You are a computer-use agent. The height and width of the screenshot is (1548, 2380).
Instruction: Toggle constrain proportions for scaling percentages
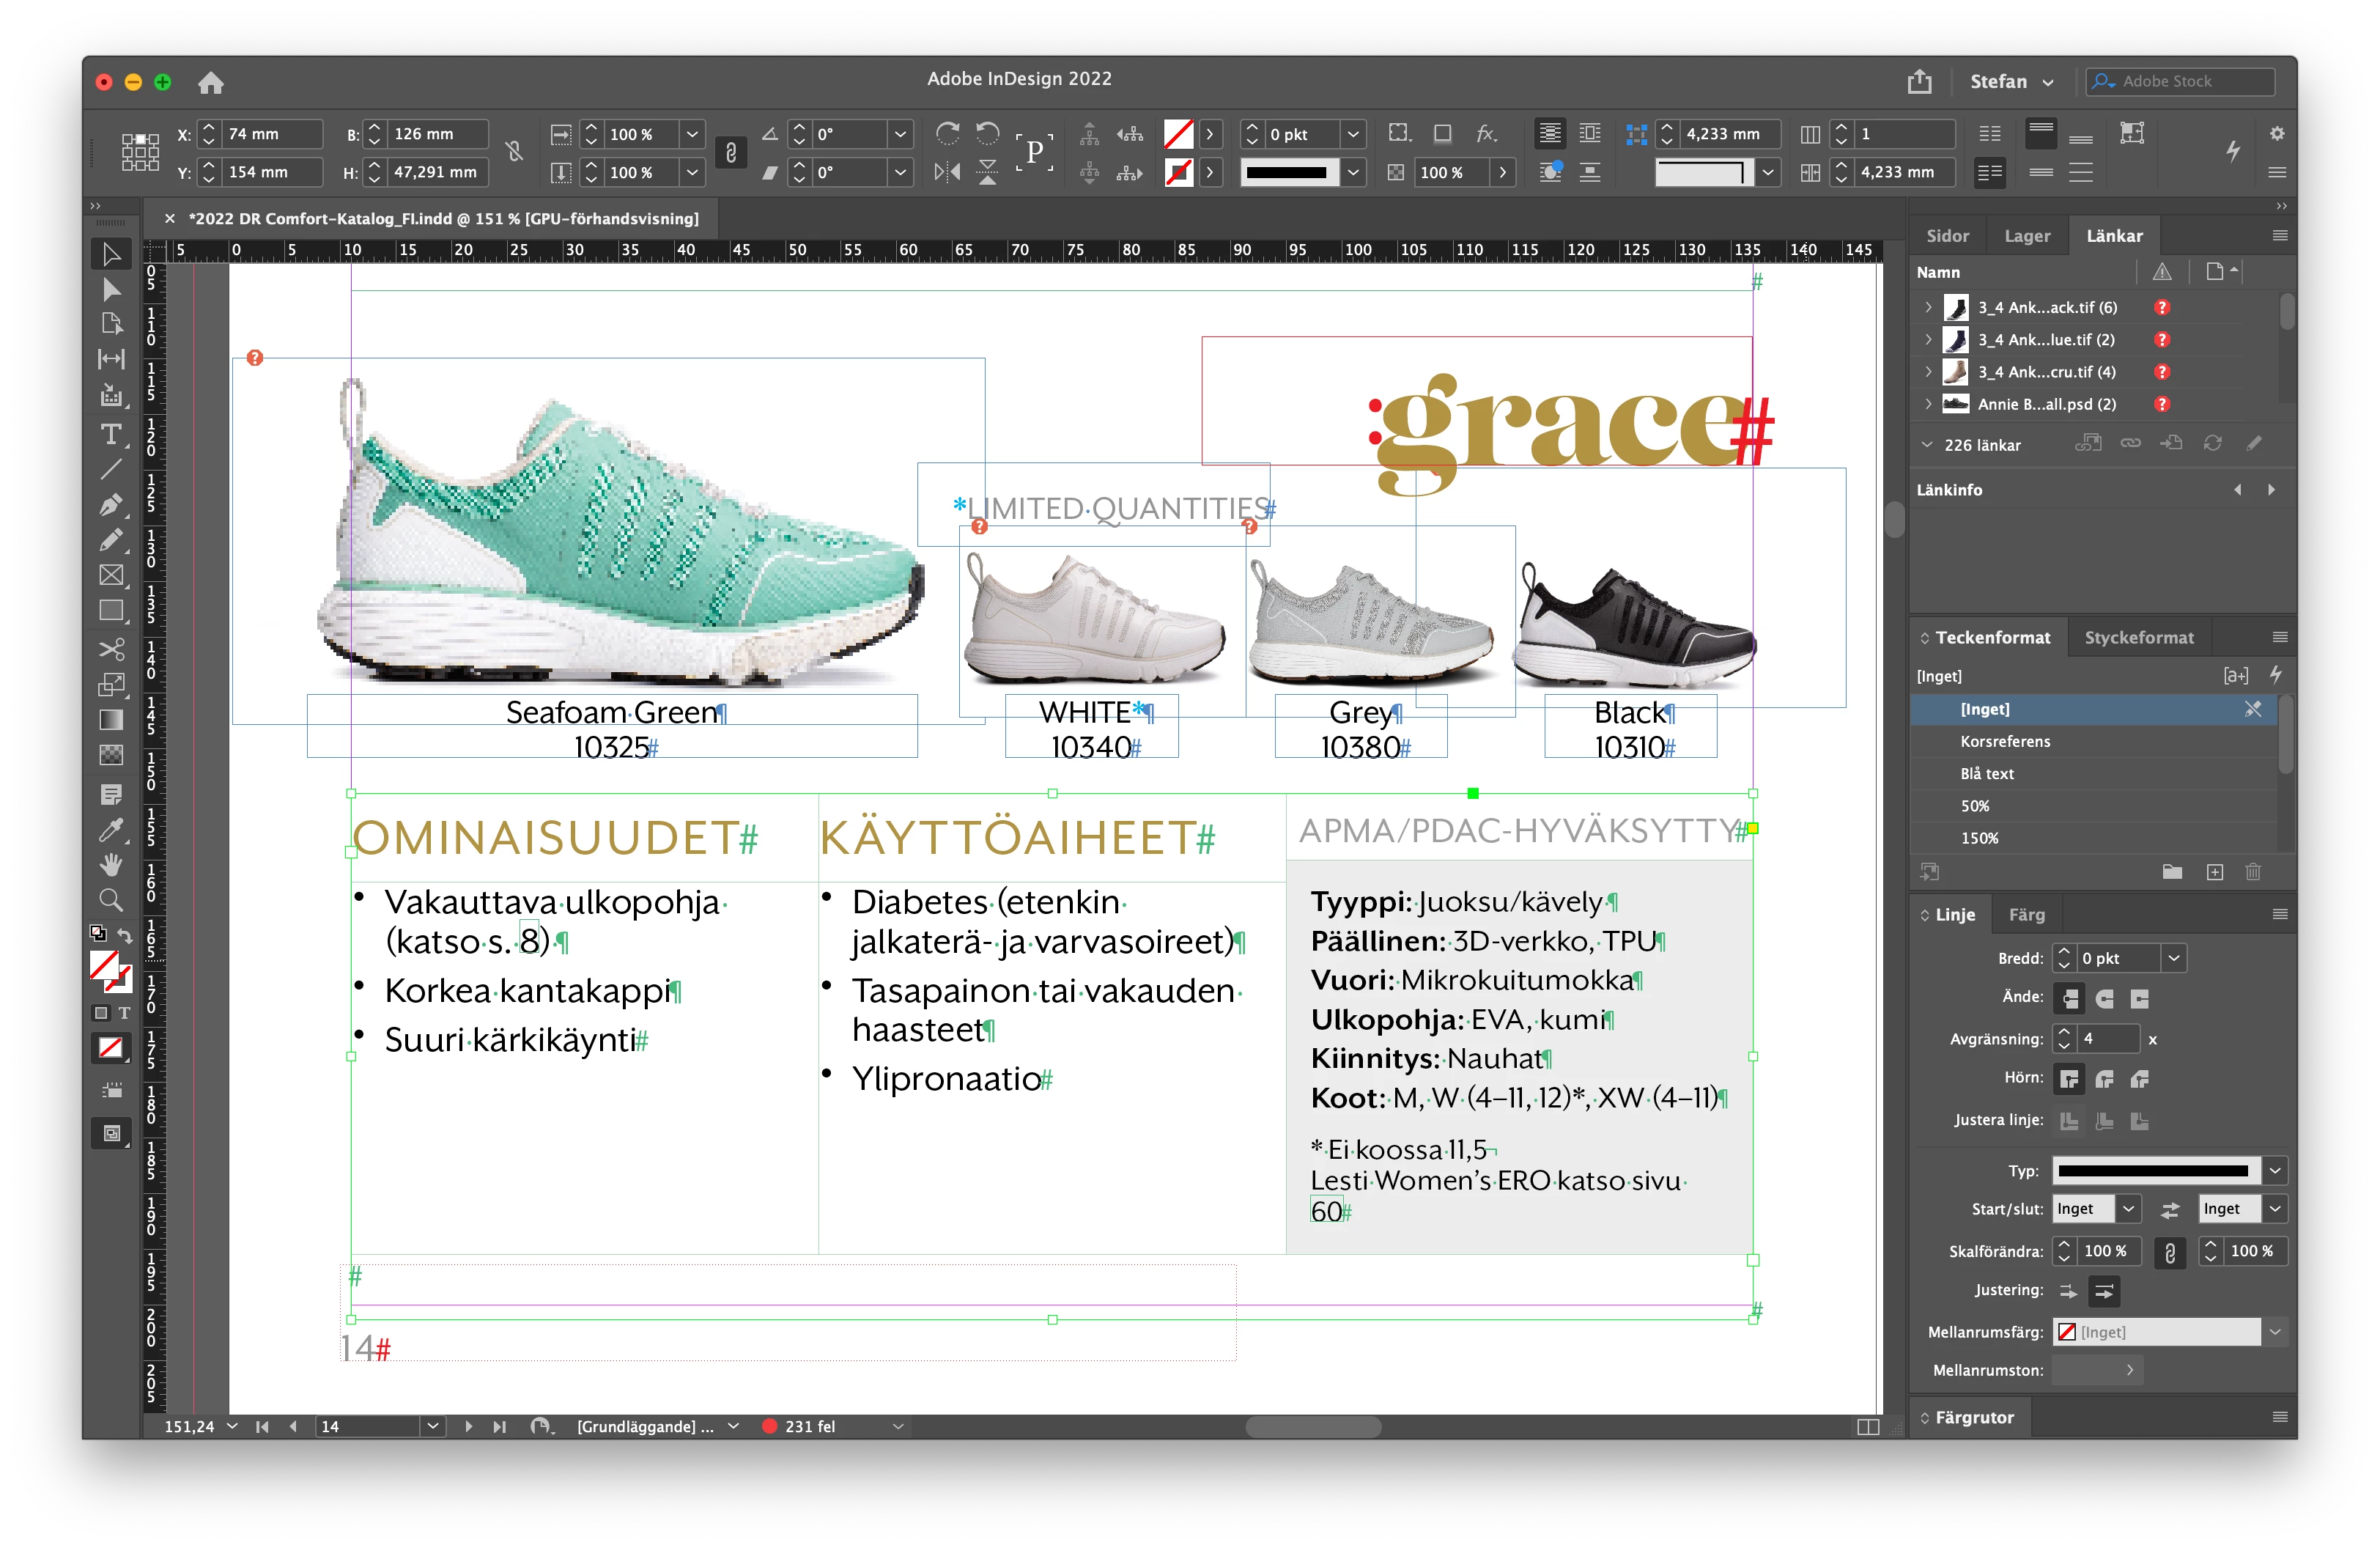tap(731, 153)
